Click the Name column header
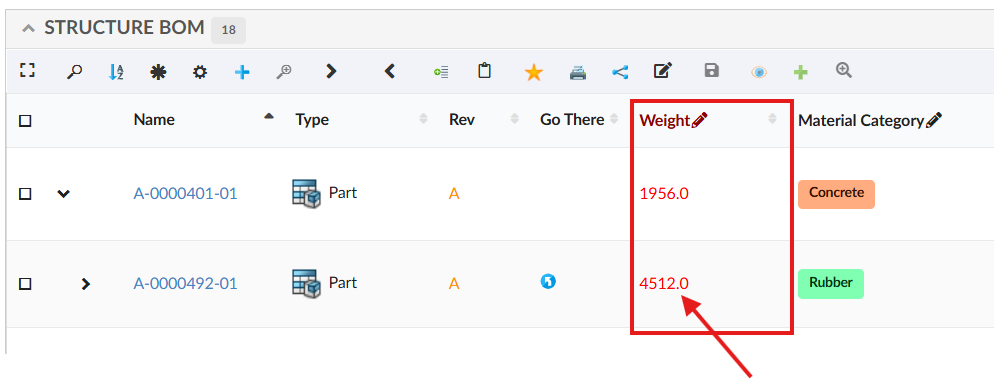 point(154,120)
